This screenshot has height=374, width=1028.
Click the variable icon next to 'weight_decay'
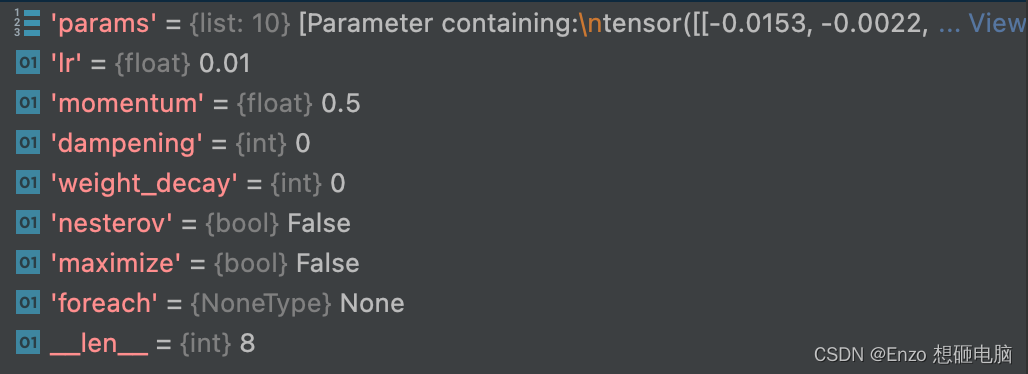28,183
